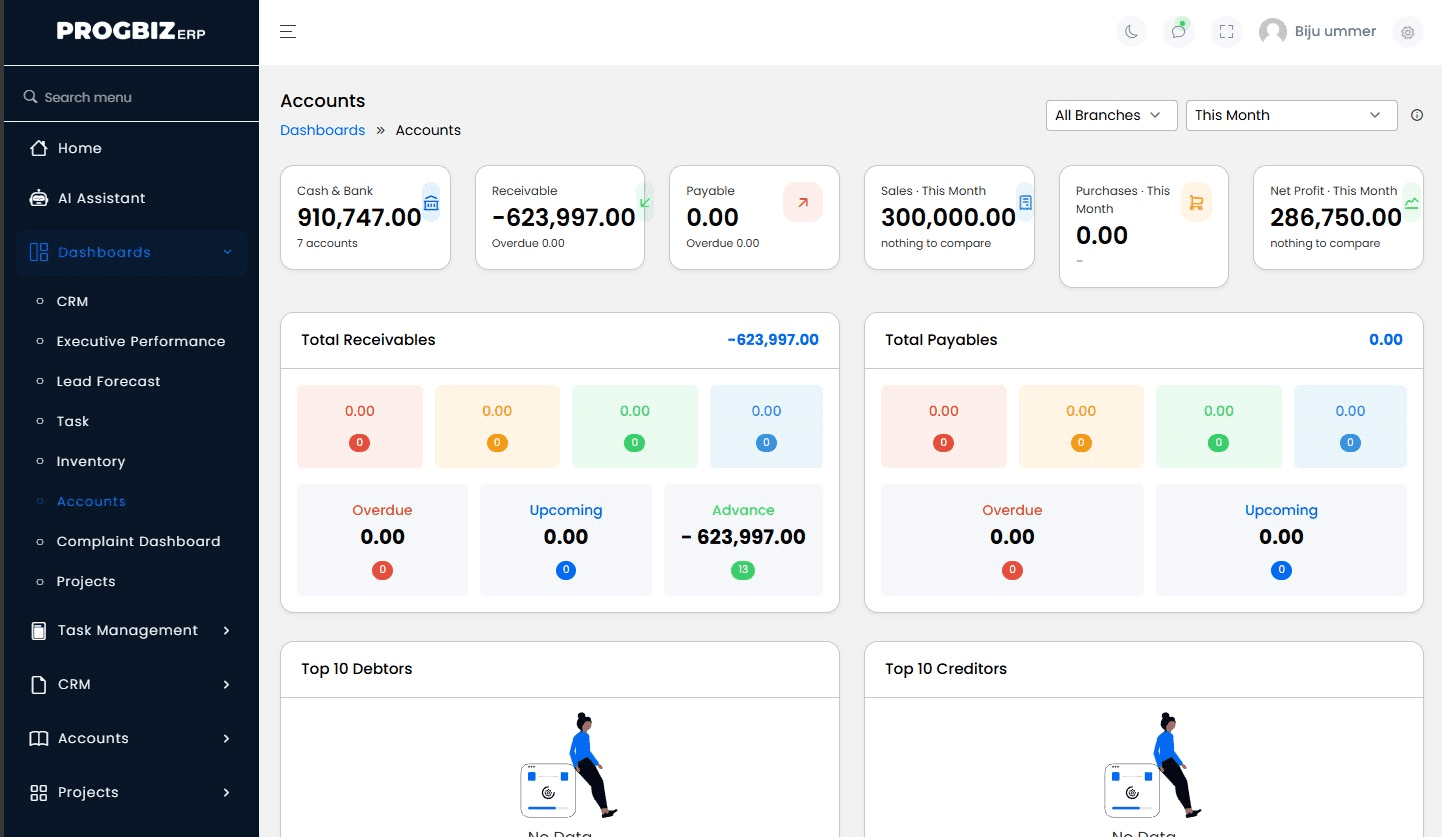Viewport: 1442px width, 837px height.
Task: Toggle the hamburger sidebar menu icon
Action: (288, 32)
